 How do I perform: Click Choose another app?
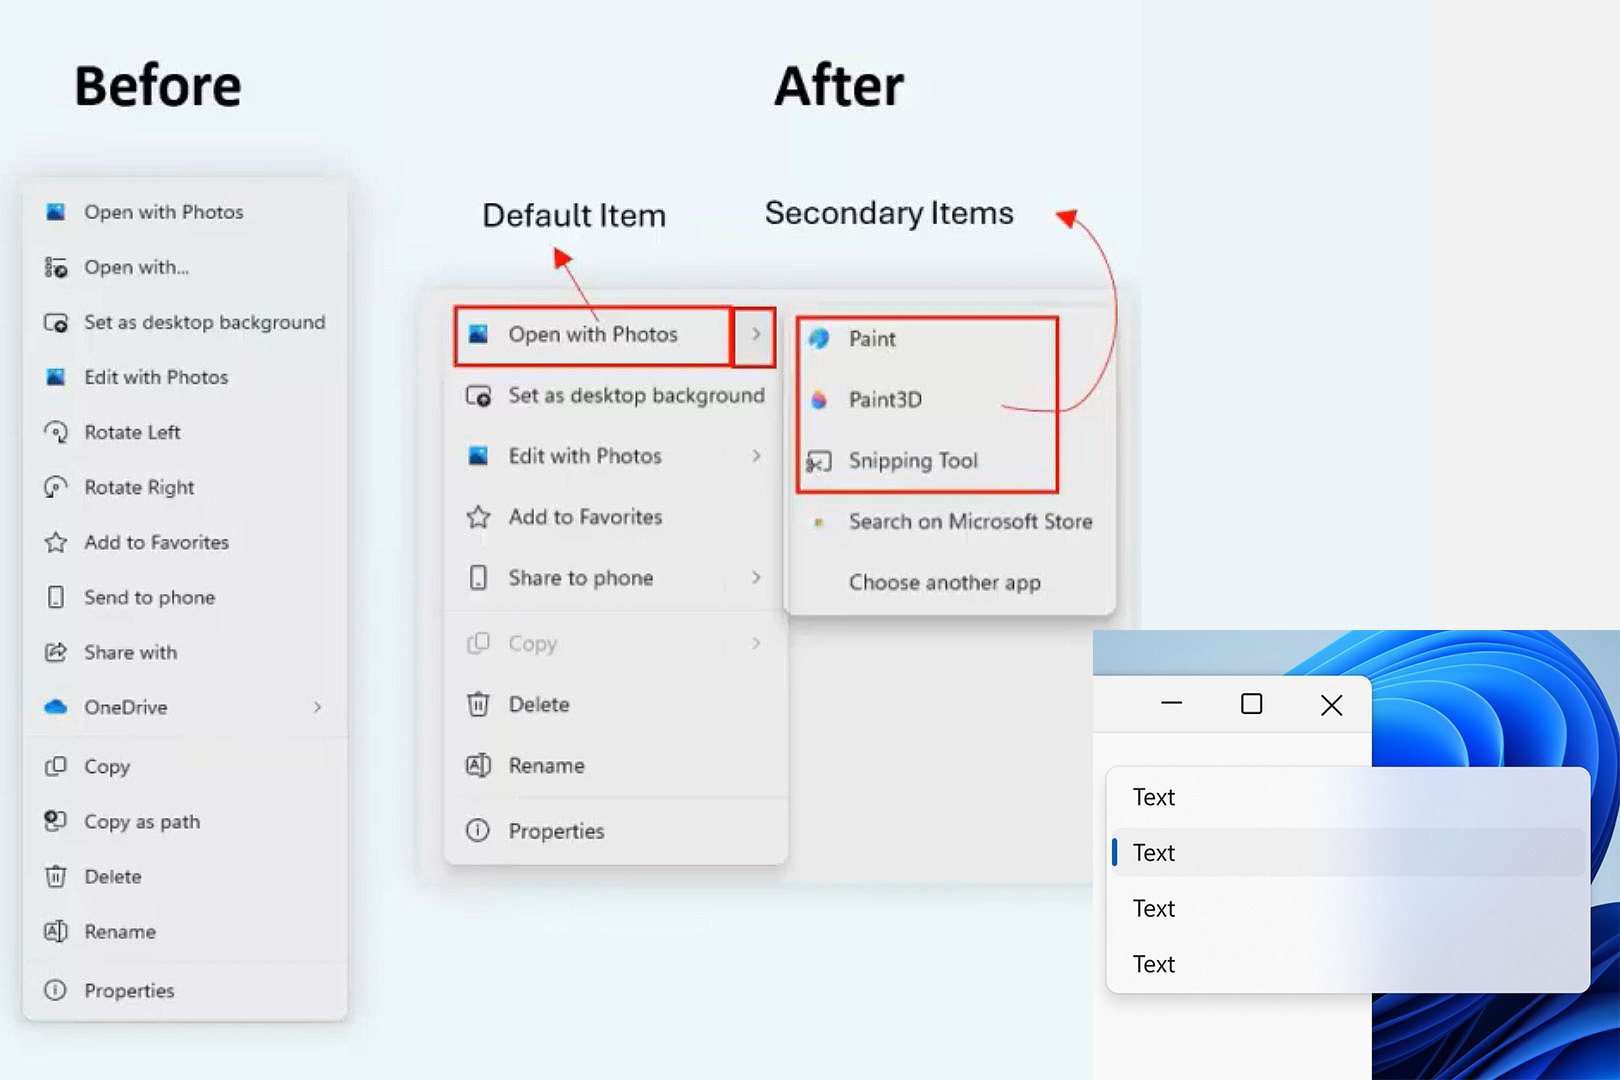click(944, 583)
